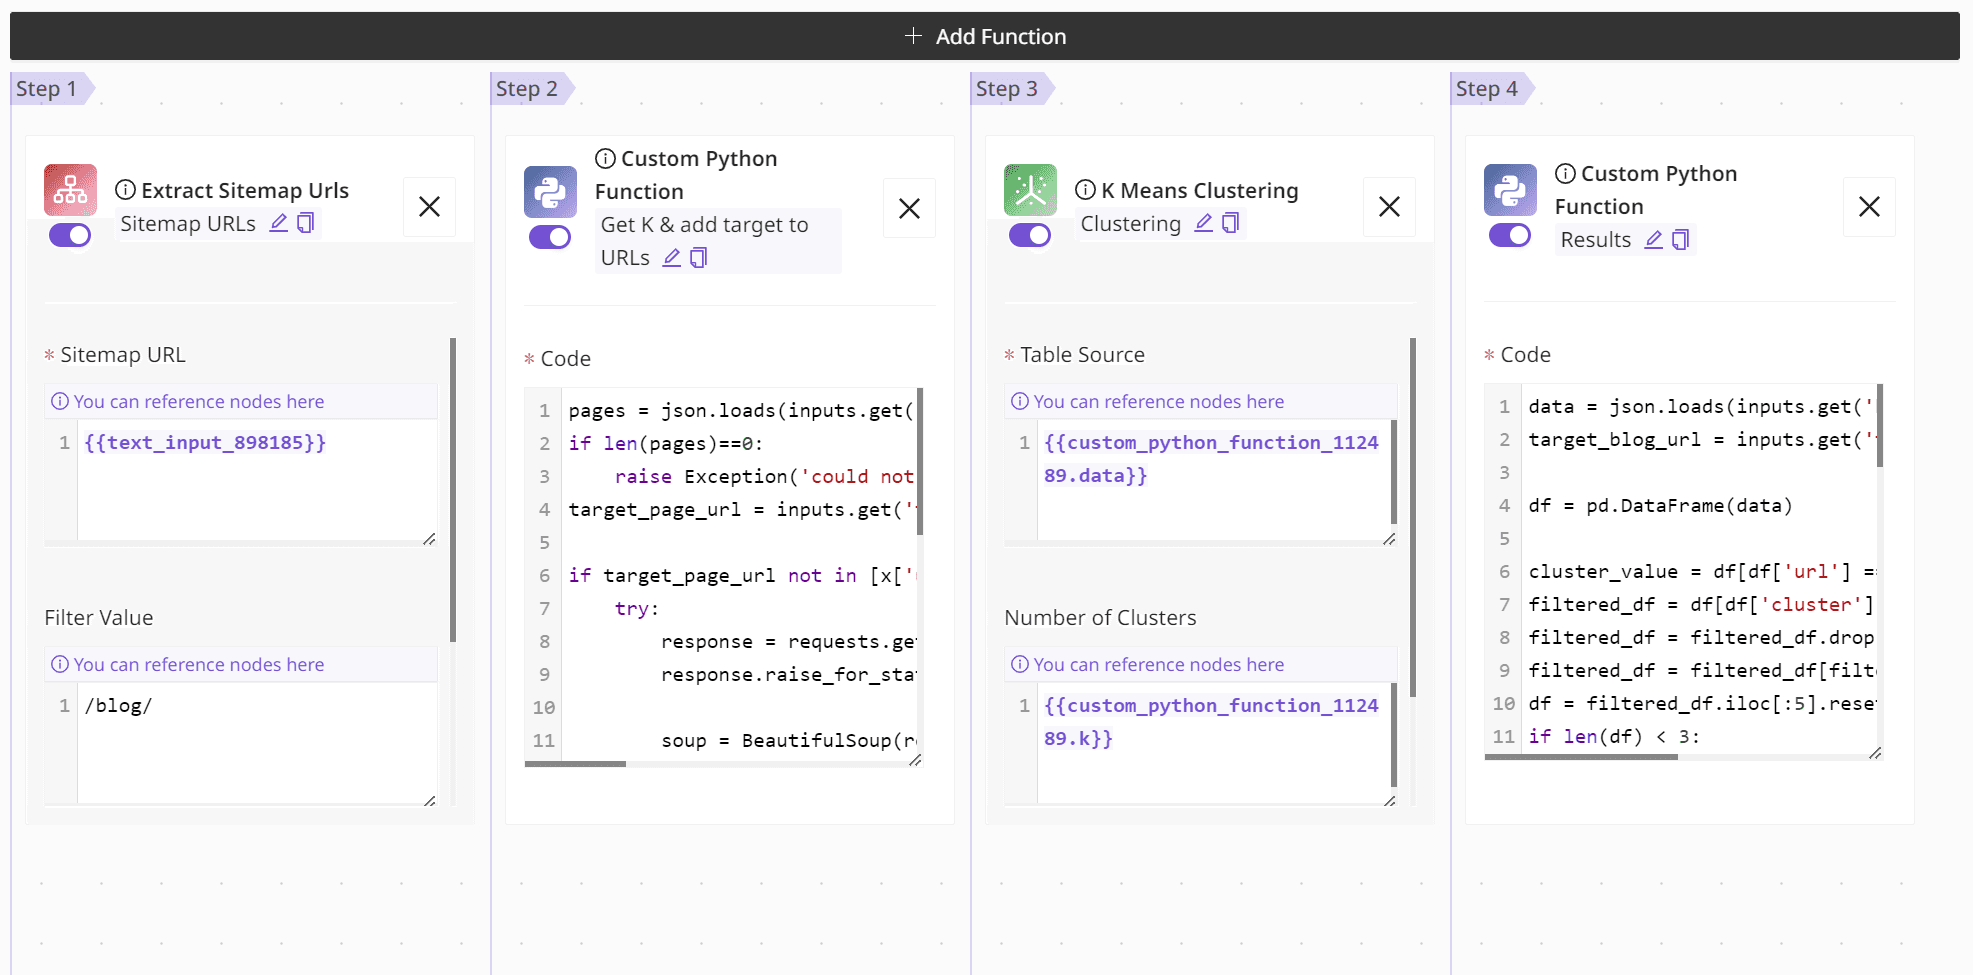1973x975 pixels.
Task: Open info for Step 4 Custom Python Function
Action: [x=1565, y=173]
